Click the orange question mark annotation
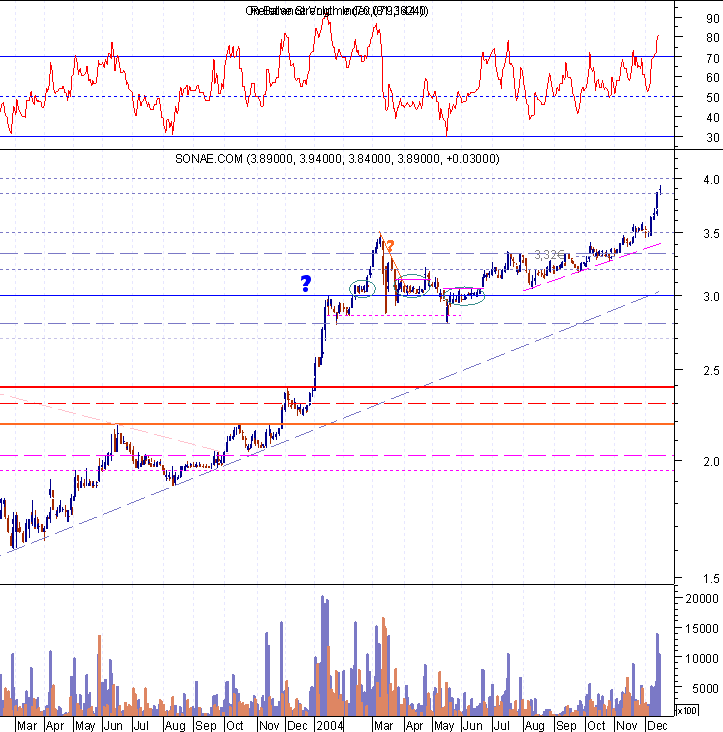The width and height of the screenshot is (723, 732). click(390, 246)
